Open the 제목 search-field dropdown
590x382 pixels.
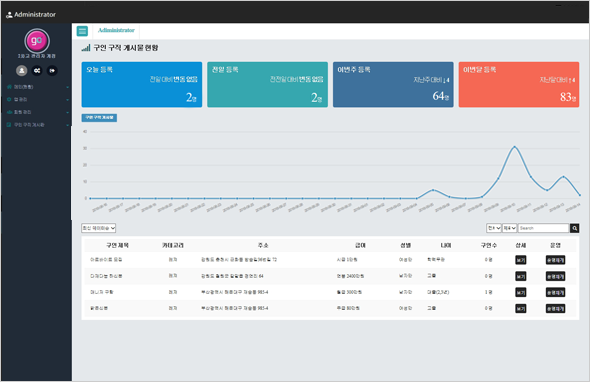click(509, 228)
